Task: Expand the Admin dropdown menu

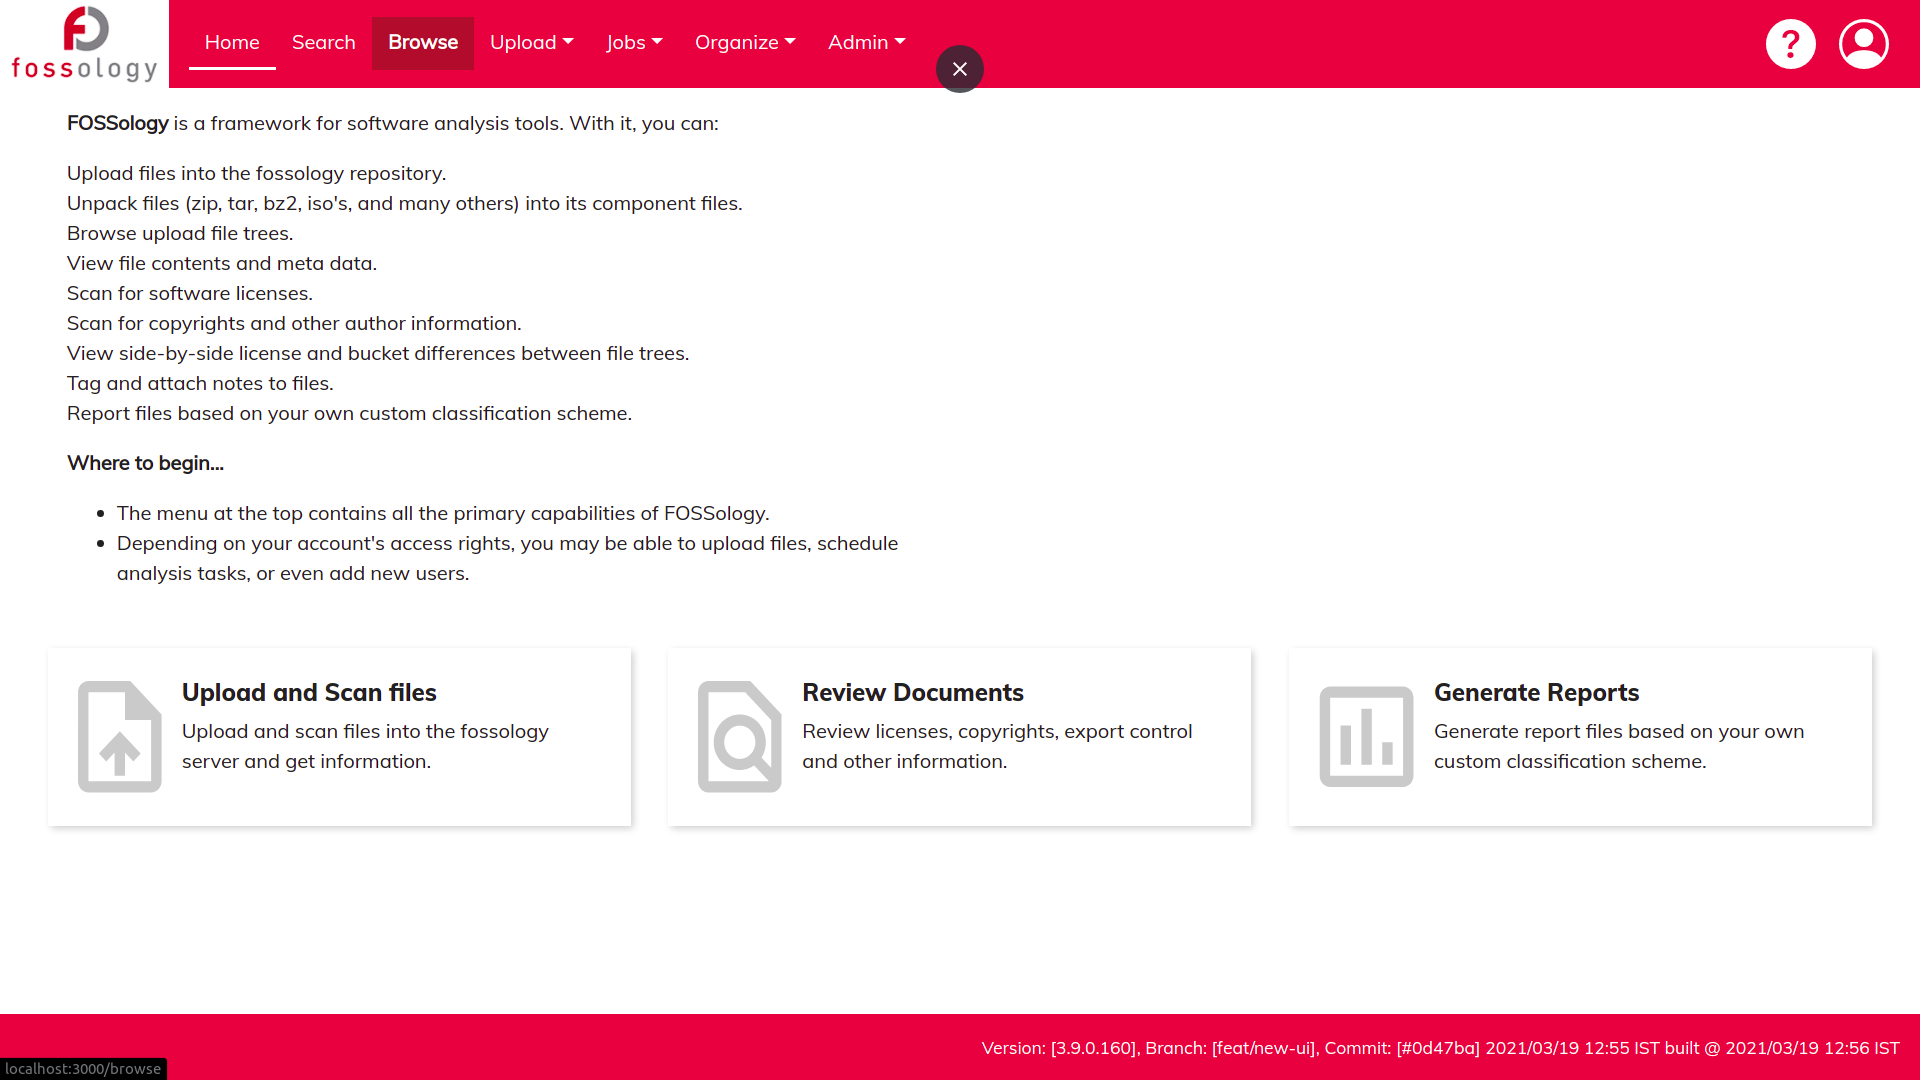Action: (x=867, y=43)
